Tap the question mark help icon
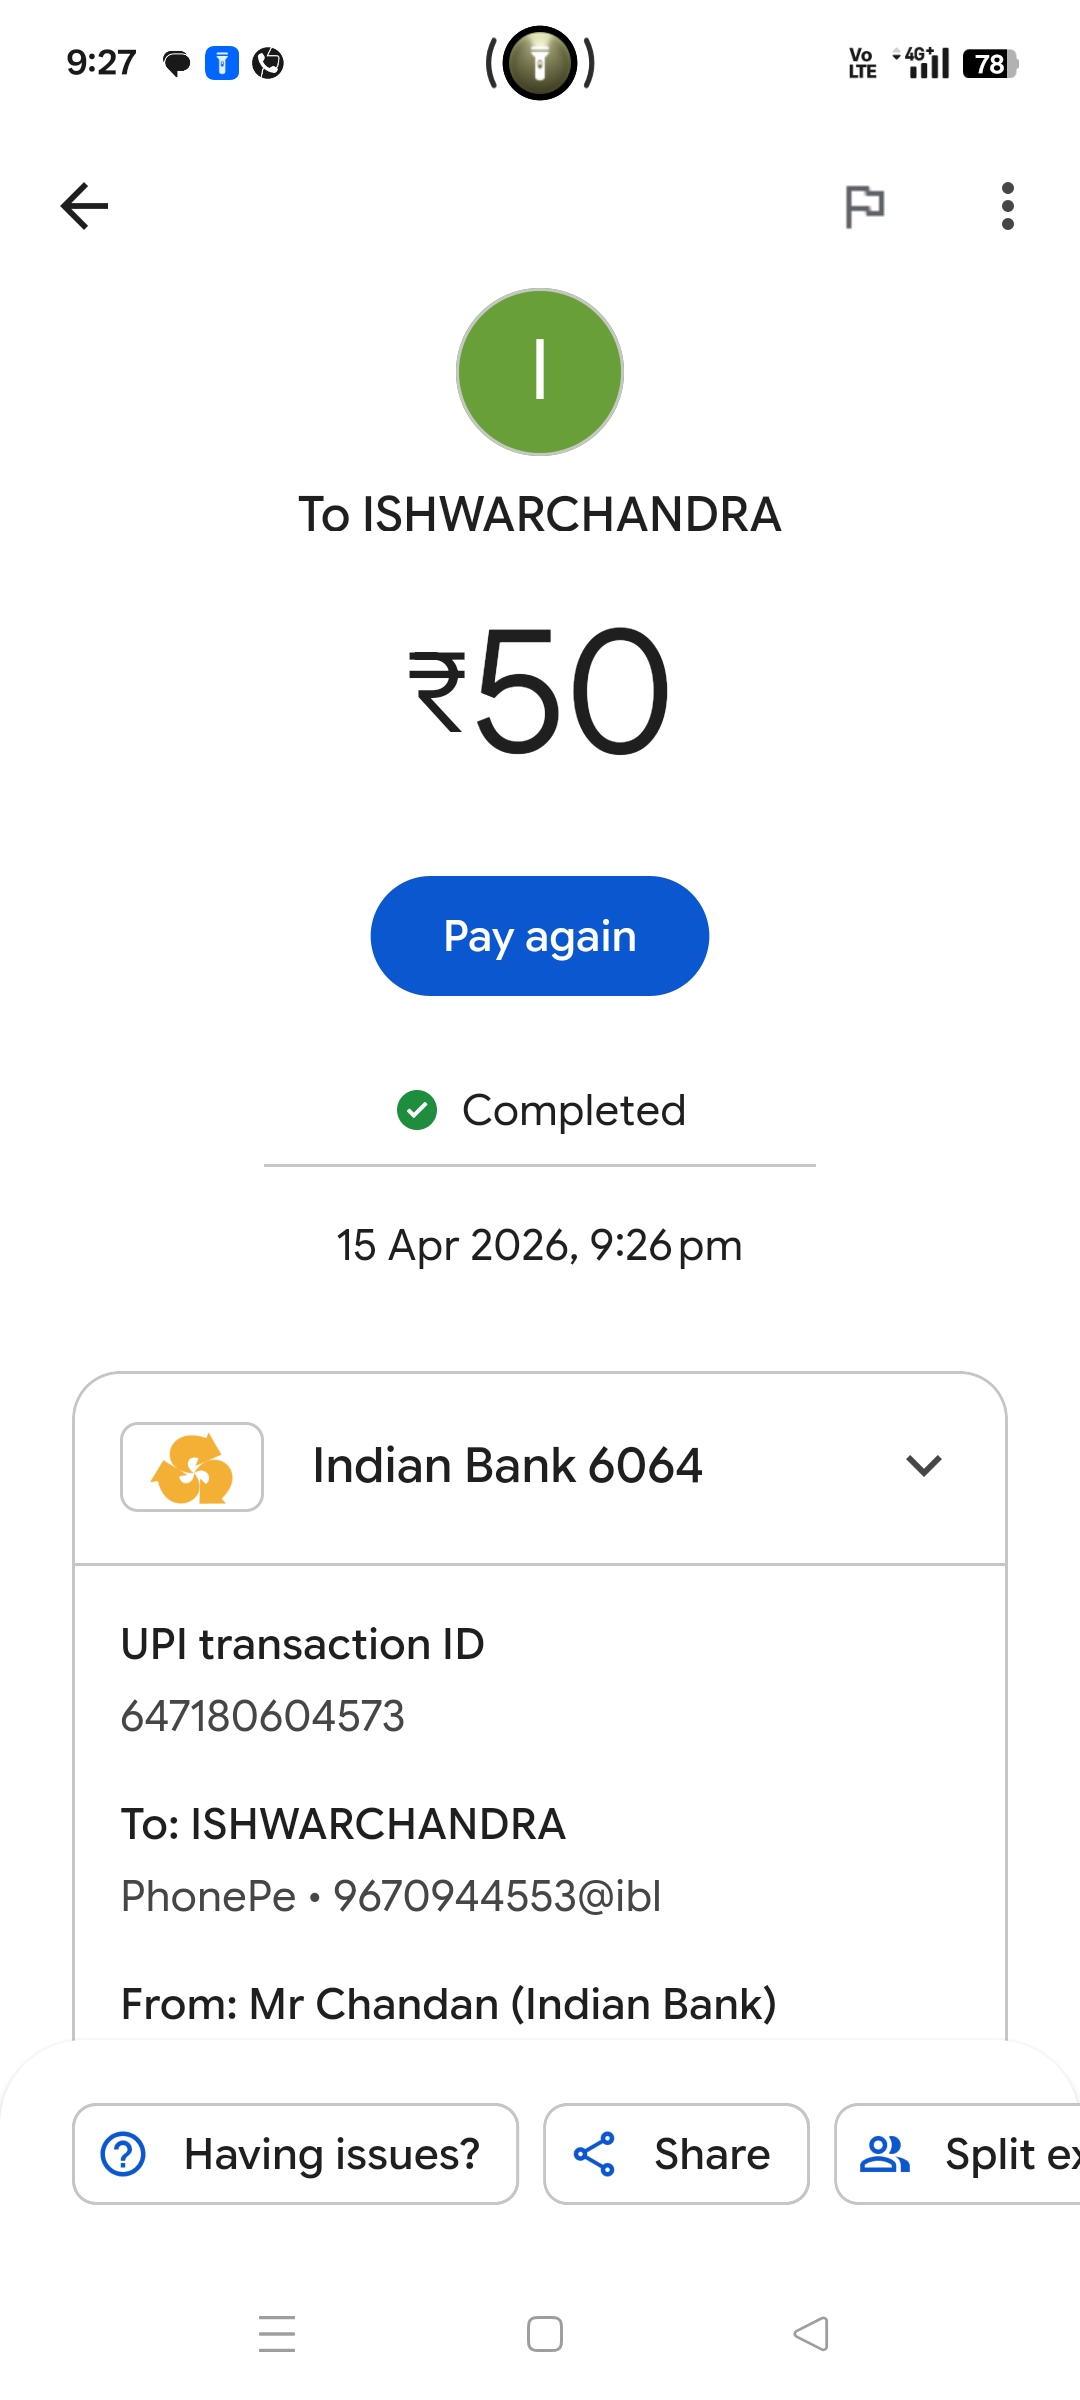 124,2154
